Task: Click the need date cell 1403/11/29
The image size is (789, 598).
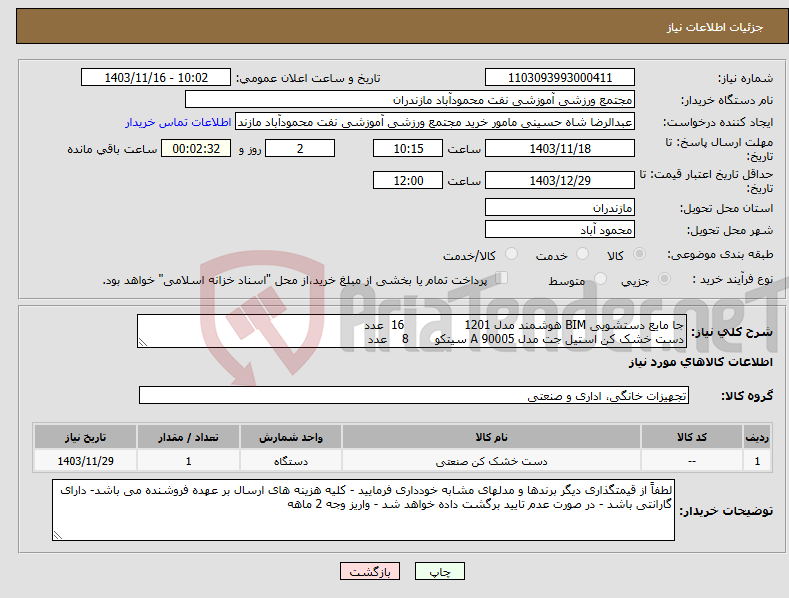Action: click(86, 461)
